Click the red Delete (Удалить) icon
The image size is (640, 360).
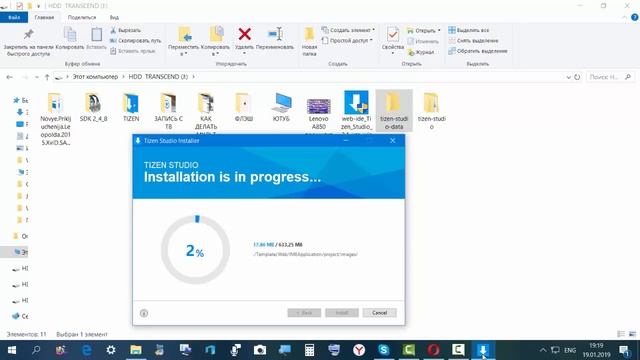244,34
